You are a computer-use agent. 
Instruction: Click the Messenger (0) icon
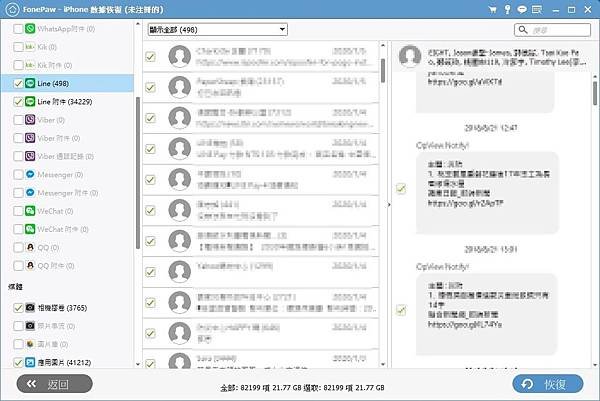(x=30, y=174)
